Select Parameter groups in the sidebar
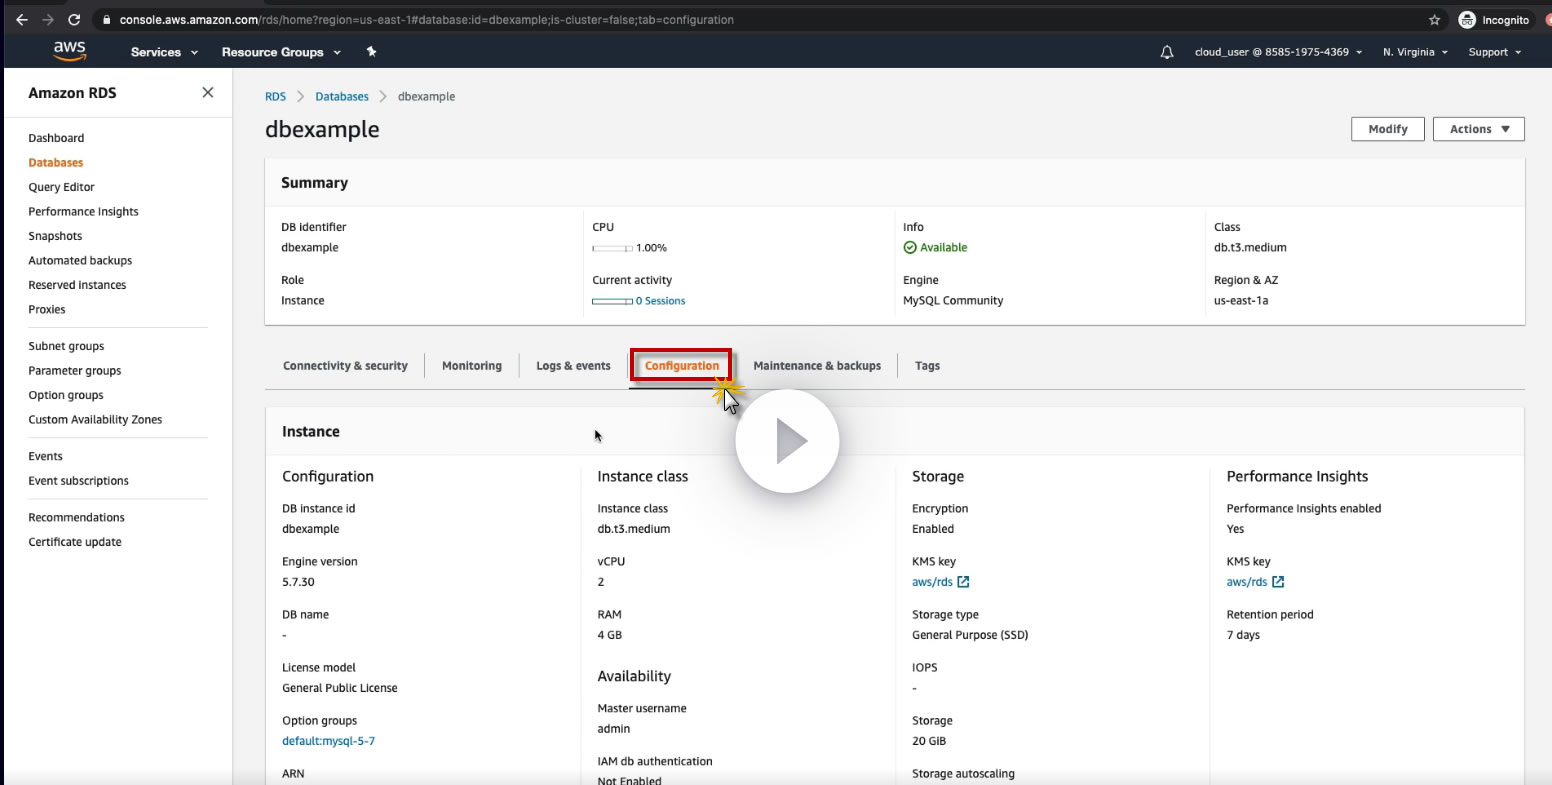This screenshot has height=785, width=1552. [x=75, y=371]
